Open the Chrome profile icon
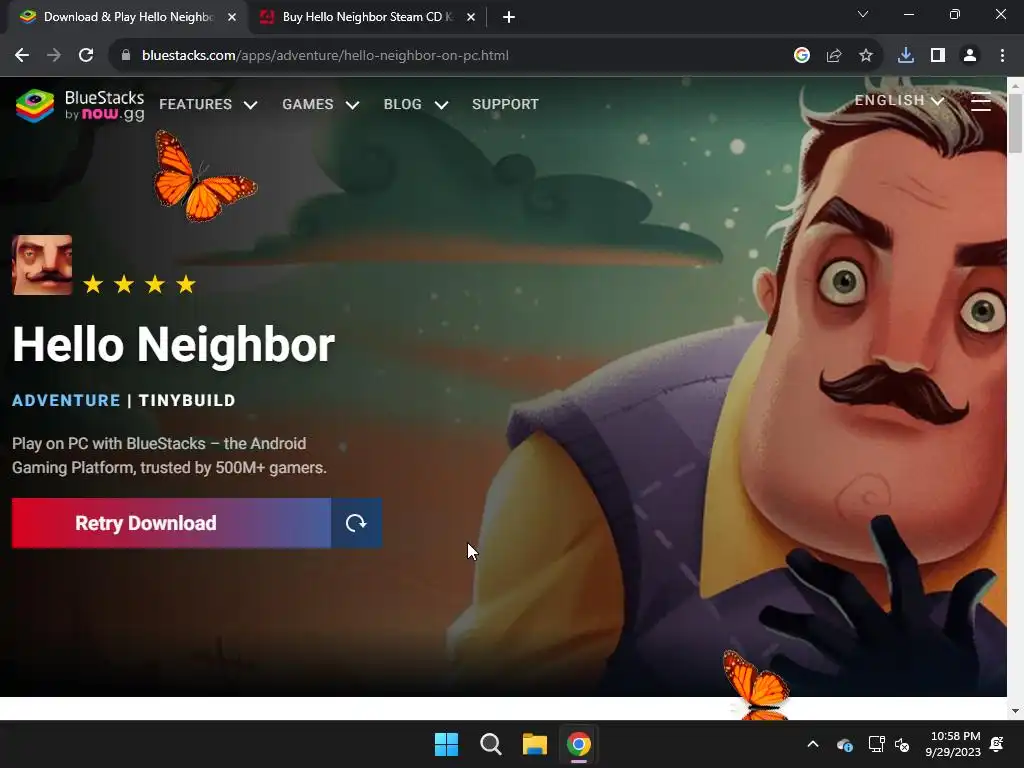Screen dimensions: 1024x768 point(970,56)
